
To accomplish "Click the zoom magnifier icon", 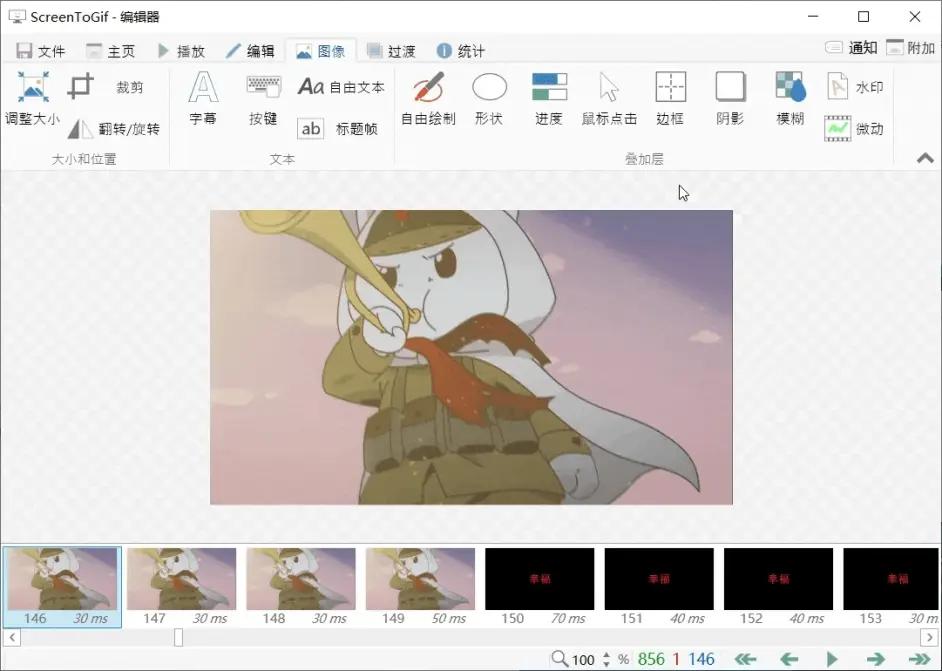I will tap(559, 659).
